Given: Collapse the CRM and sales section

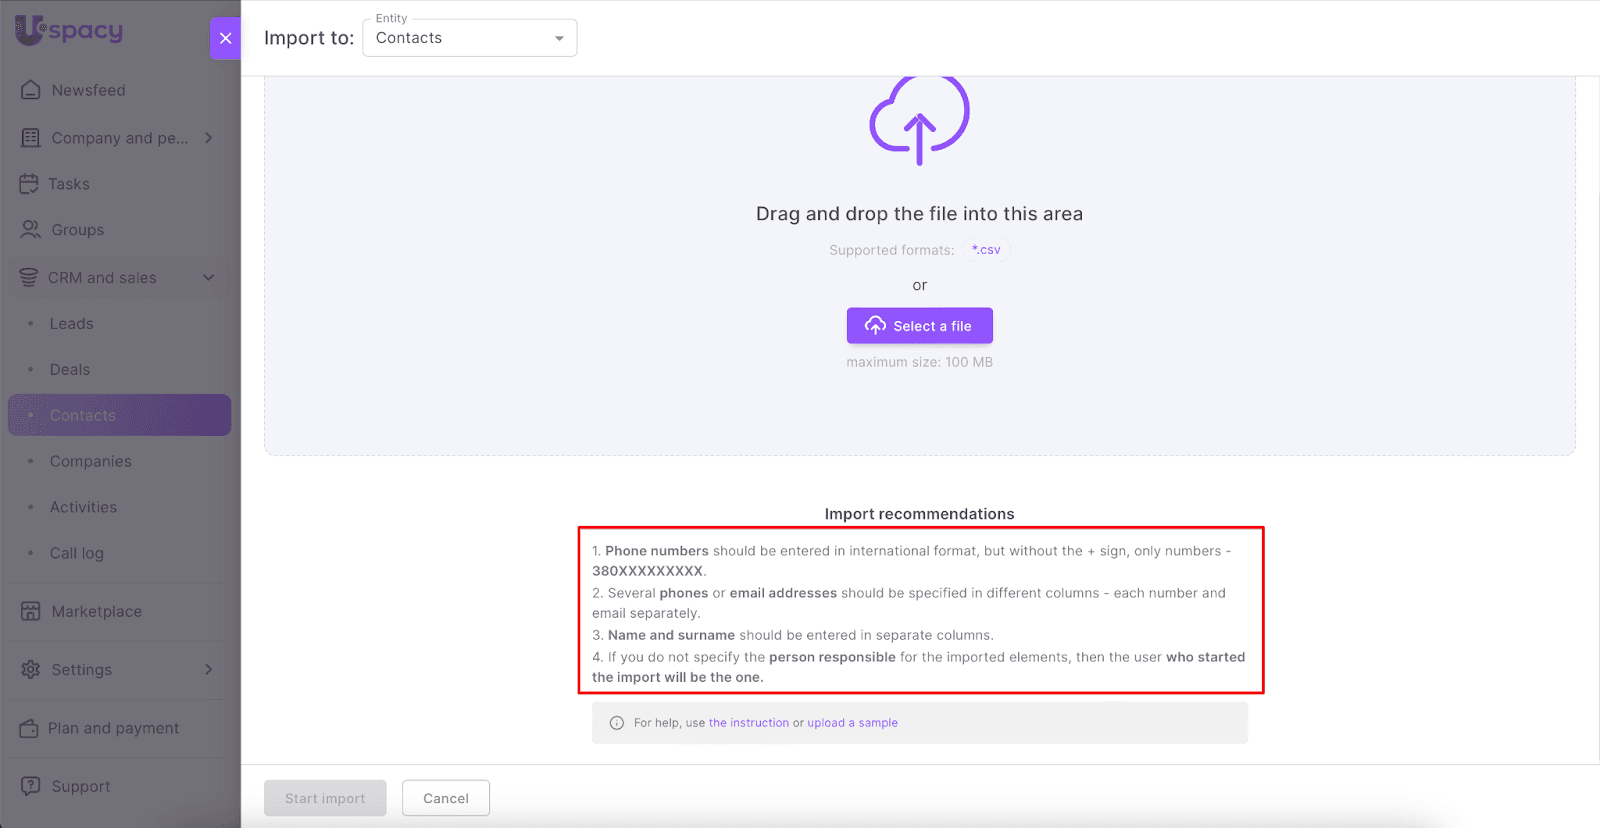Looking at the screenshot, I should click(209, 277).
